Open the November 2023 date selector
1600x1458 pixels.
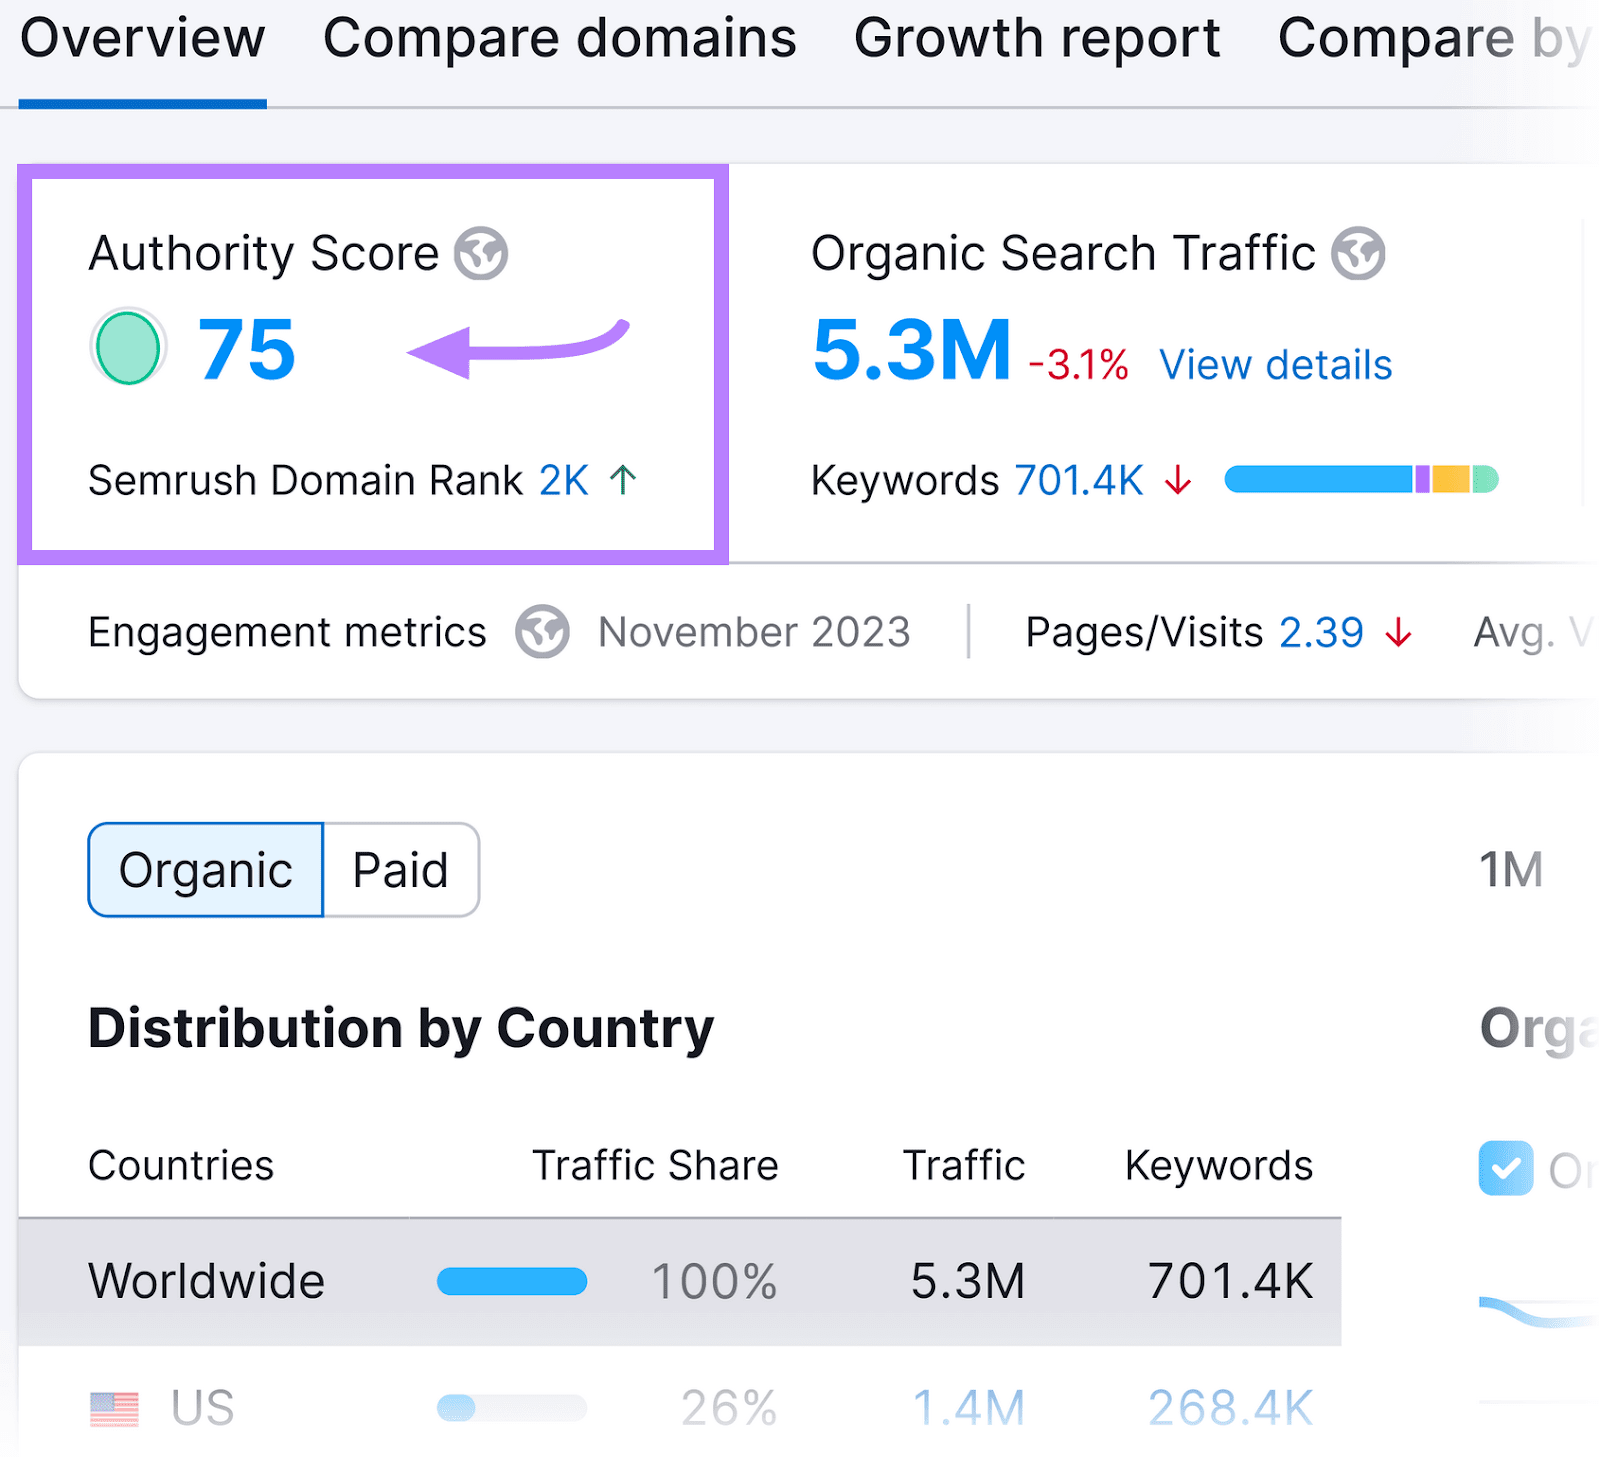coord(753,631)
